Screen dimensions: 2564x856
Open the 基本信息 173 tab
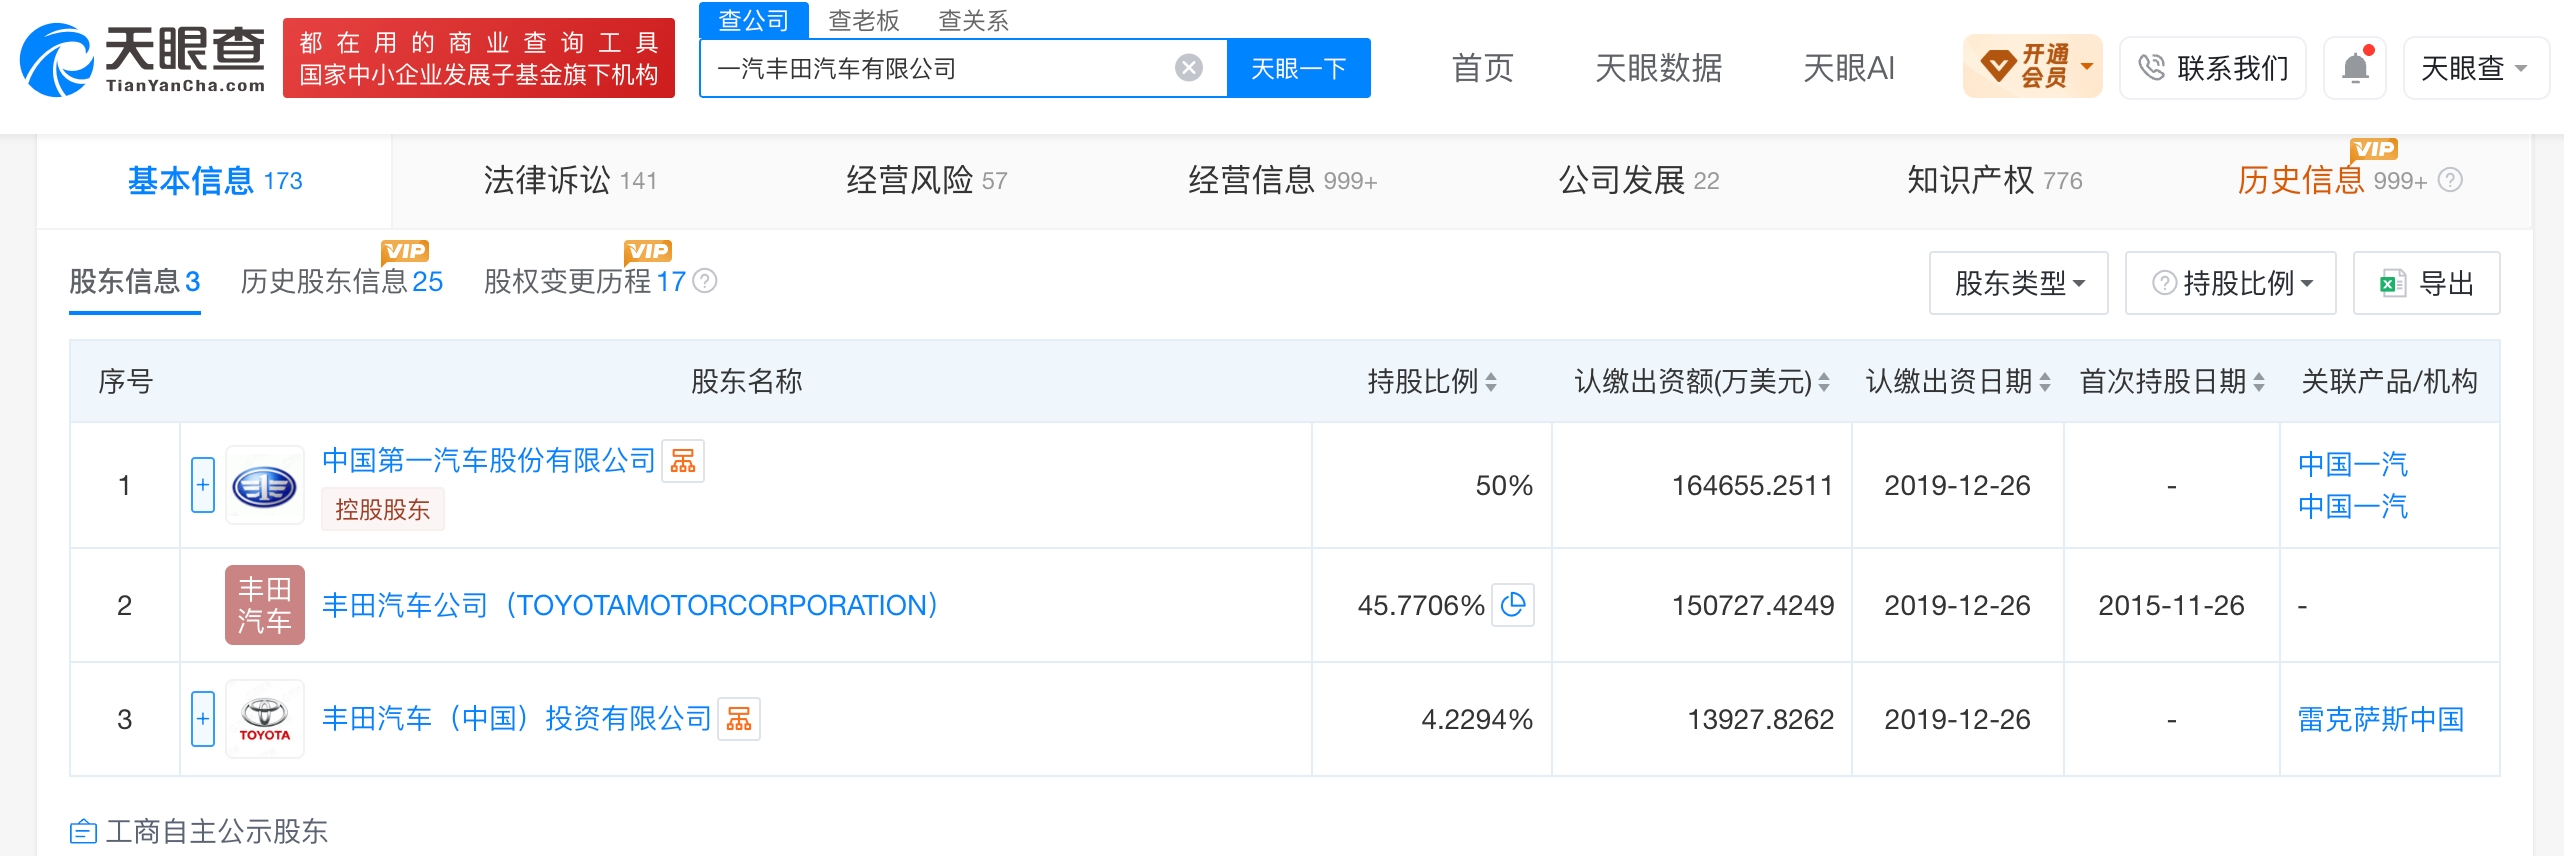tap(215, 181)
